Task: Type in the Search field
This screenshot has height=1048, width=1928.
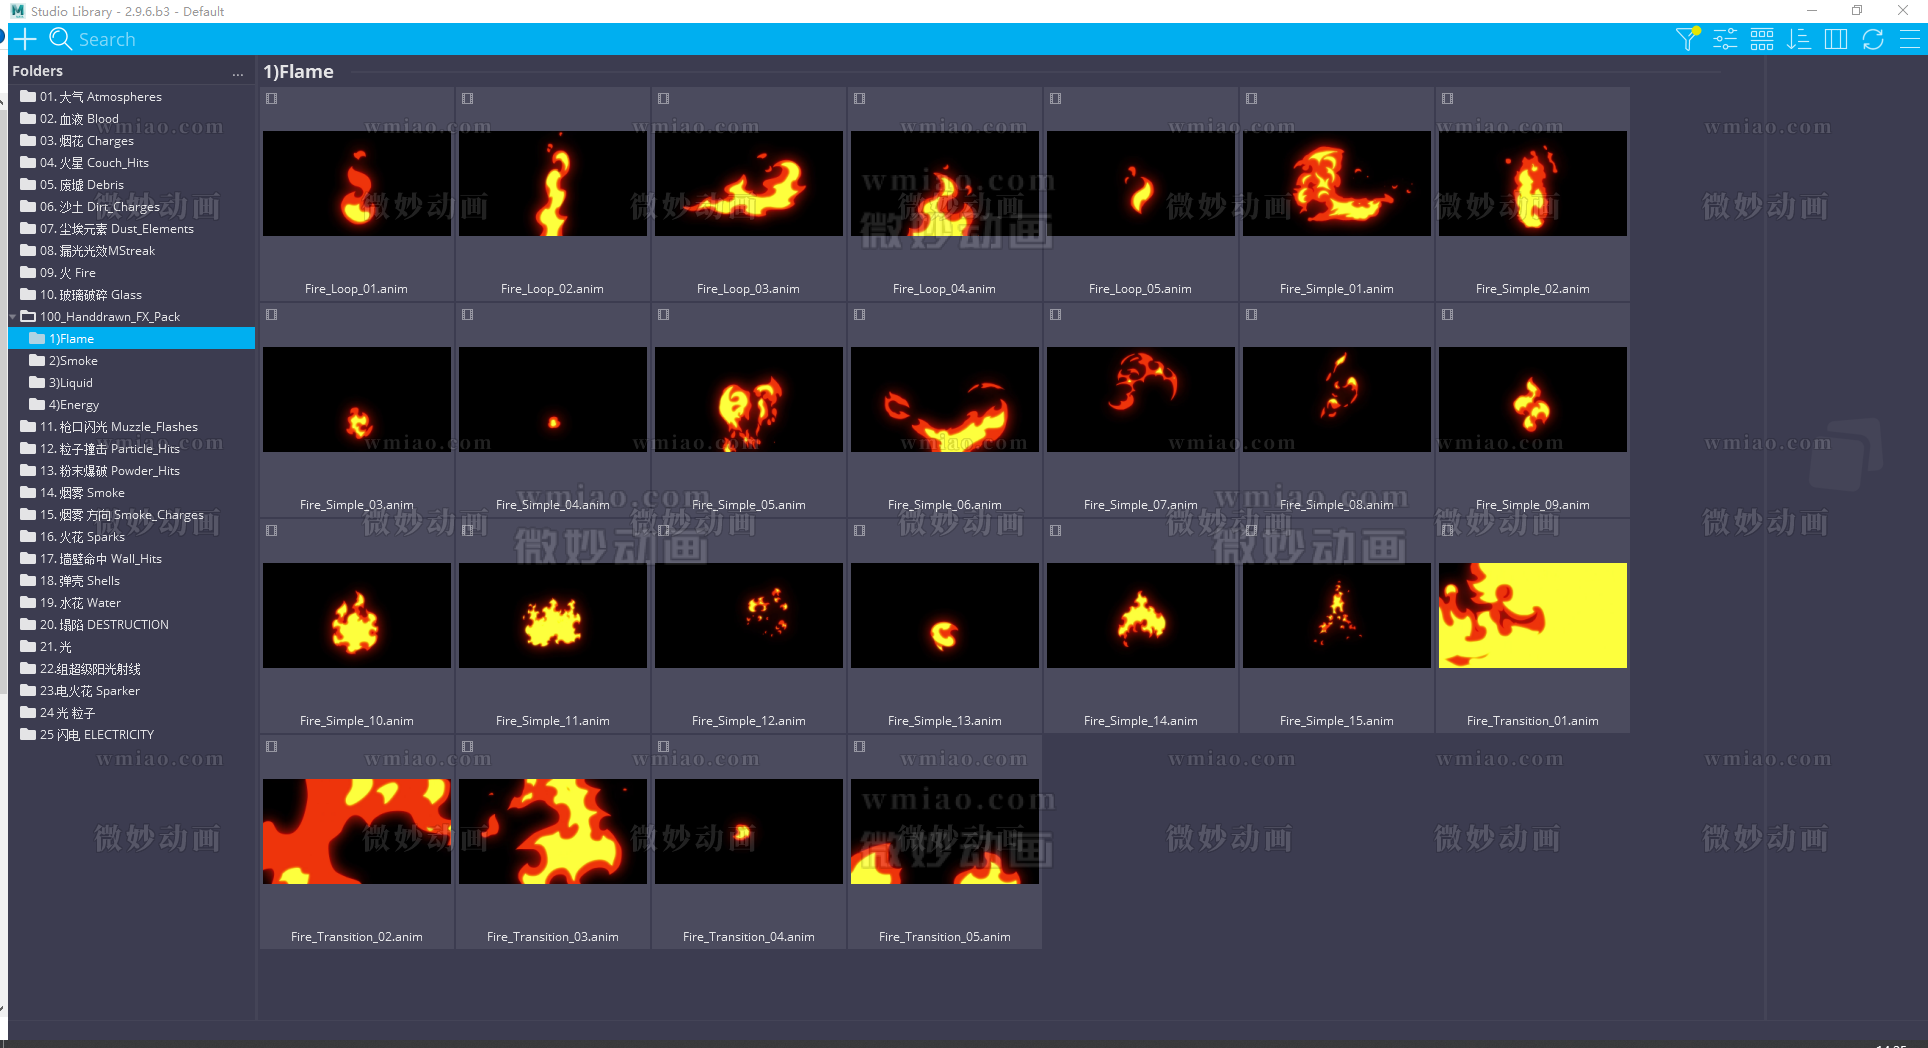Action: (300, 39)
